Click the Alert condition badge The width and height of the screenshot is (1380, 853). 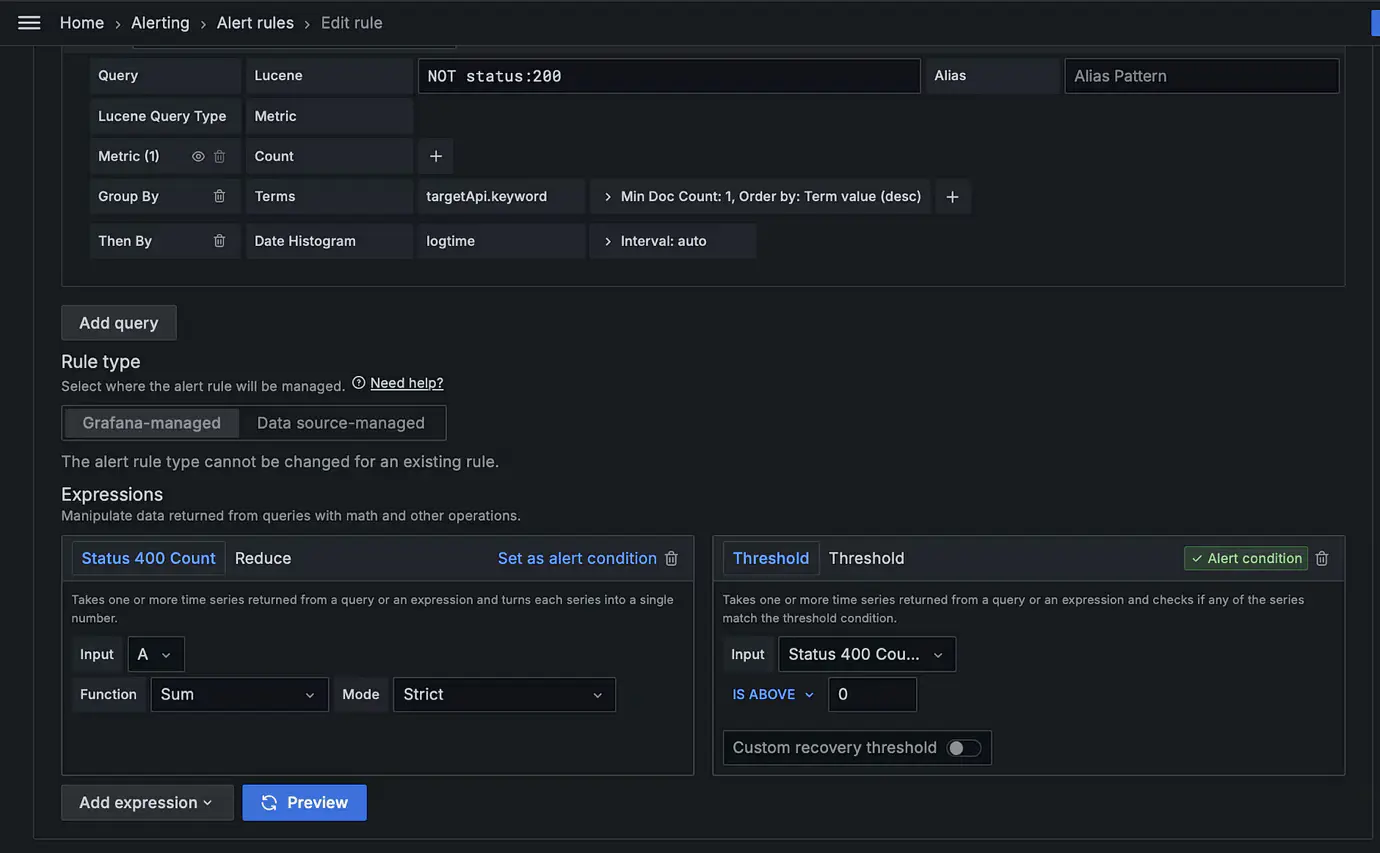[1246, 558]
